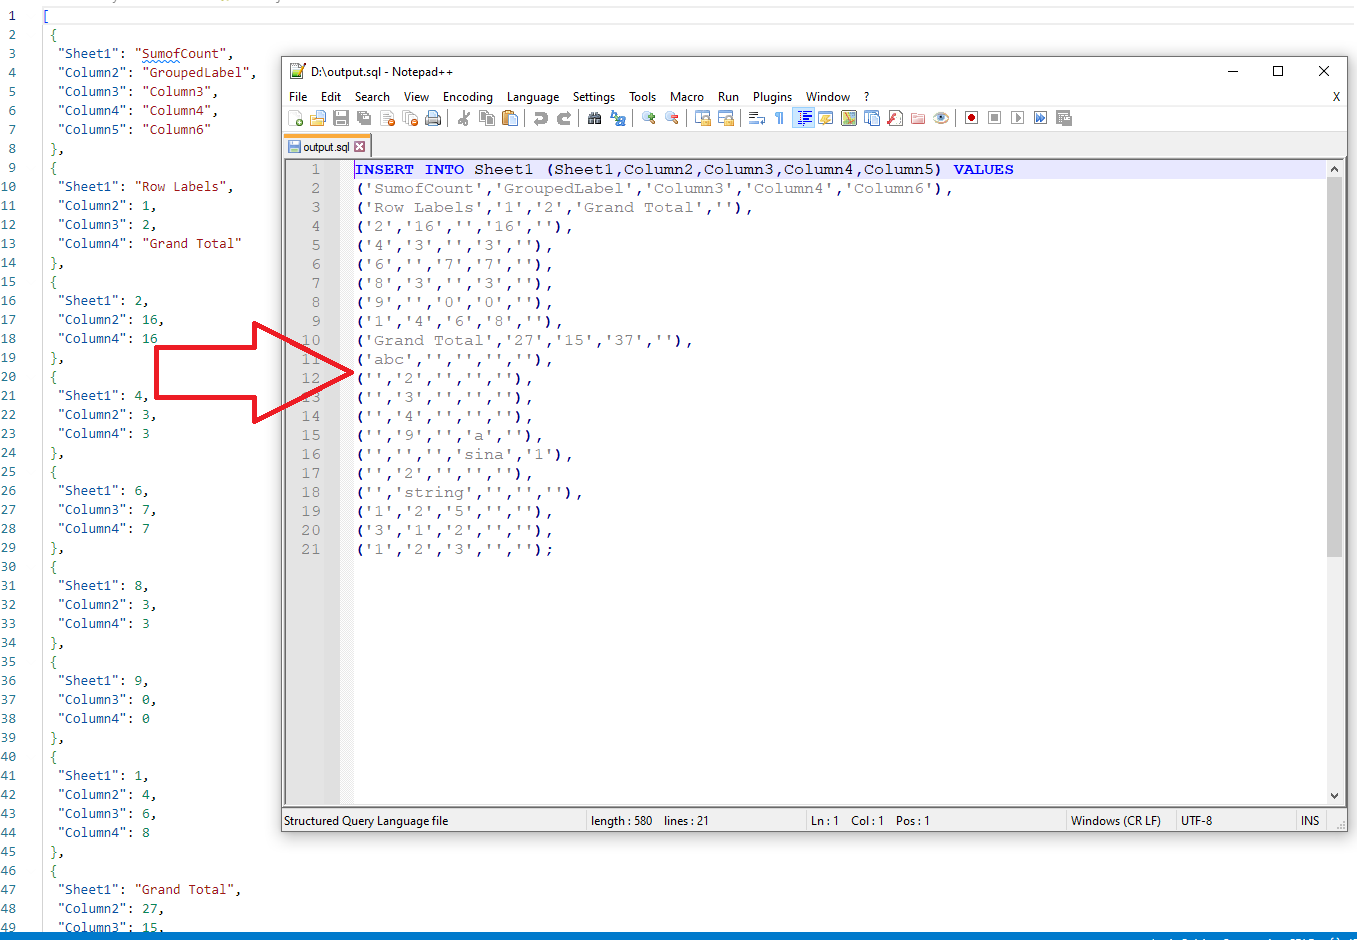Viewport: 1358px width, 940px height.
Task: Click the vertical scrollbar thumb in Notepad++
Action: click(x=1334, y=367)
